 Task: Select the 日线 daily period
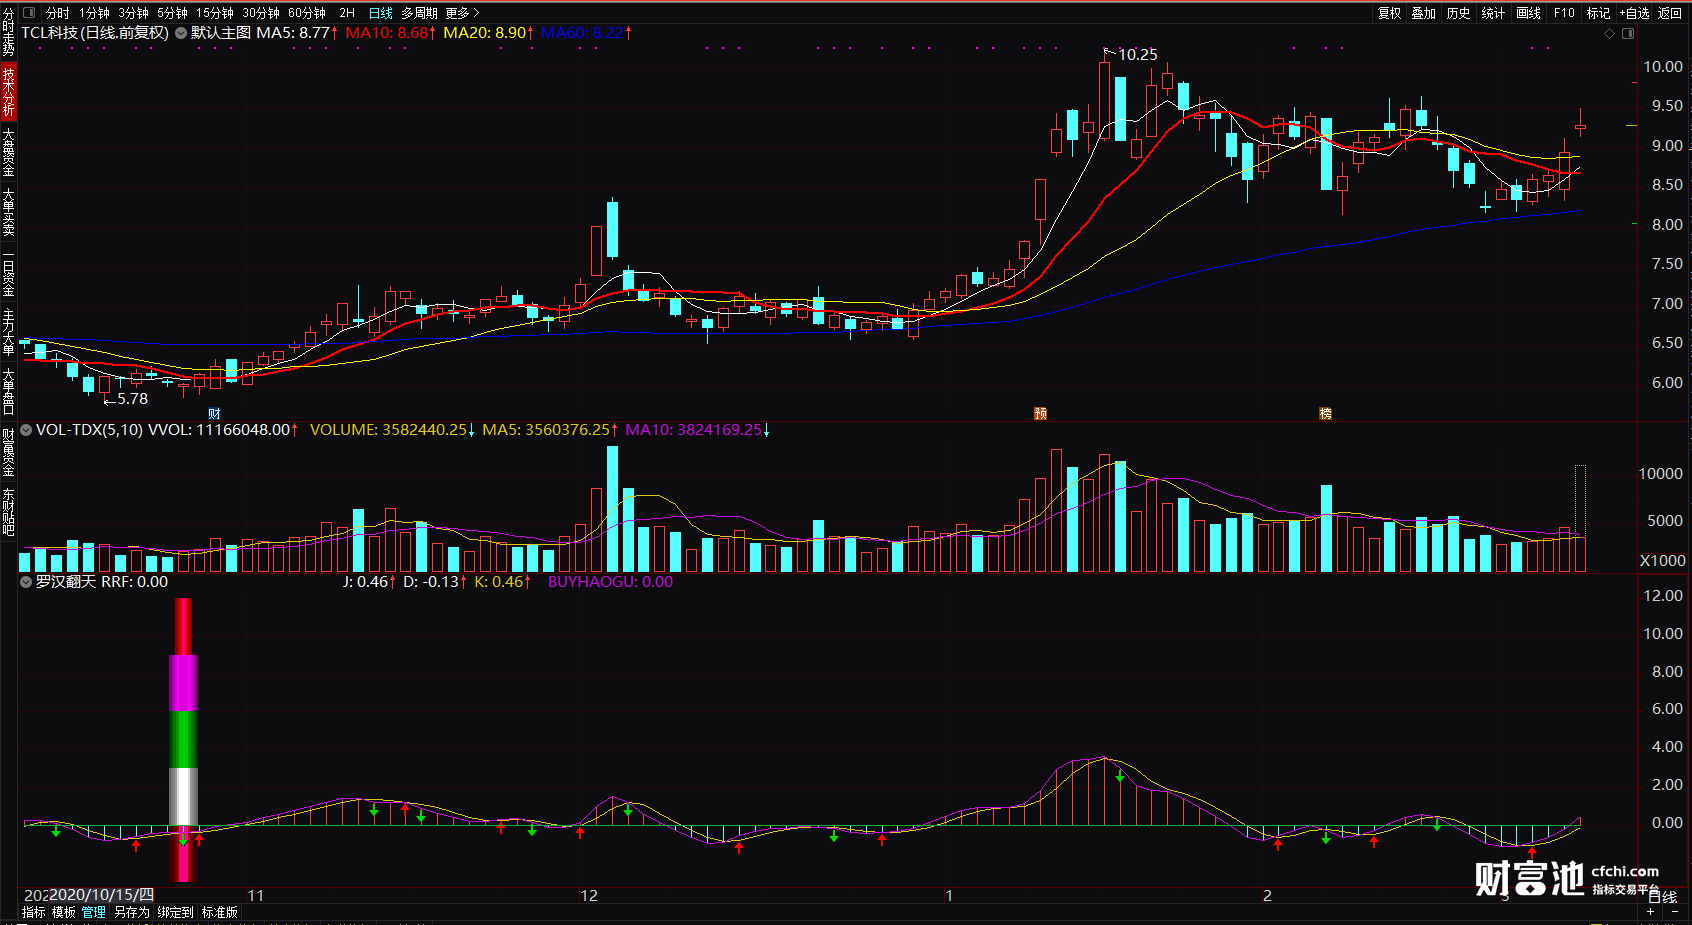tap(380, 13)
